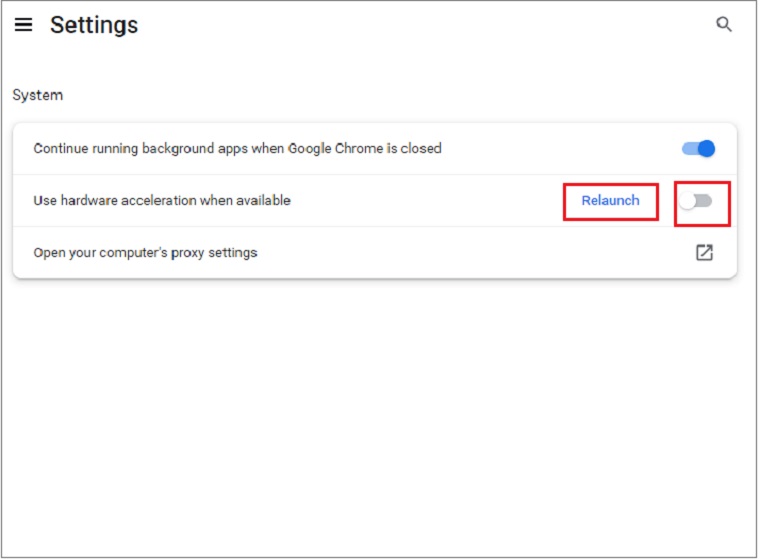Screen dimensions: 760x559
Task: Click empty space in the hardware acceleration row
Action: coord(430,201)
